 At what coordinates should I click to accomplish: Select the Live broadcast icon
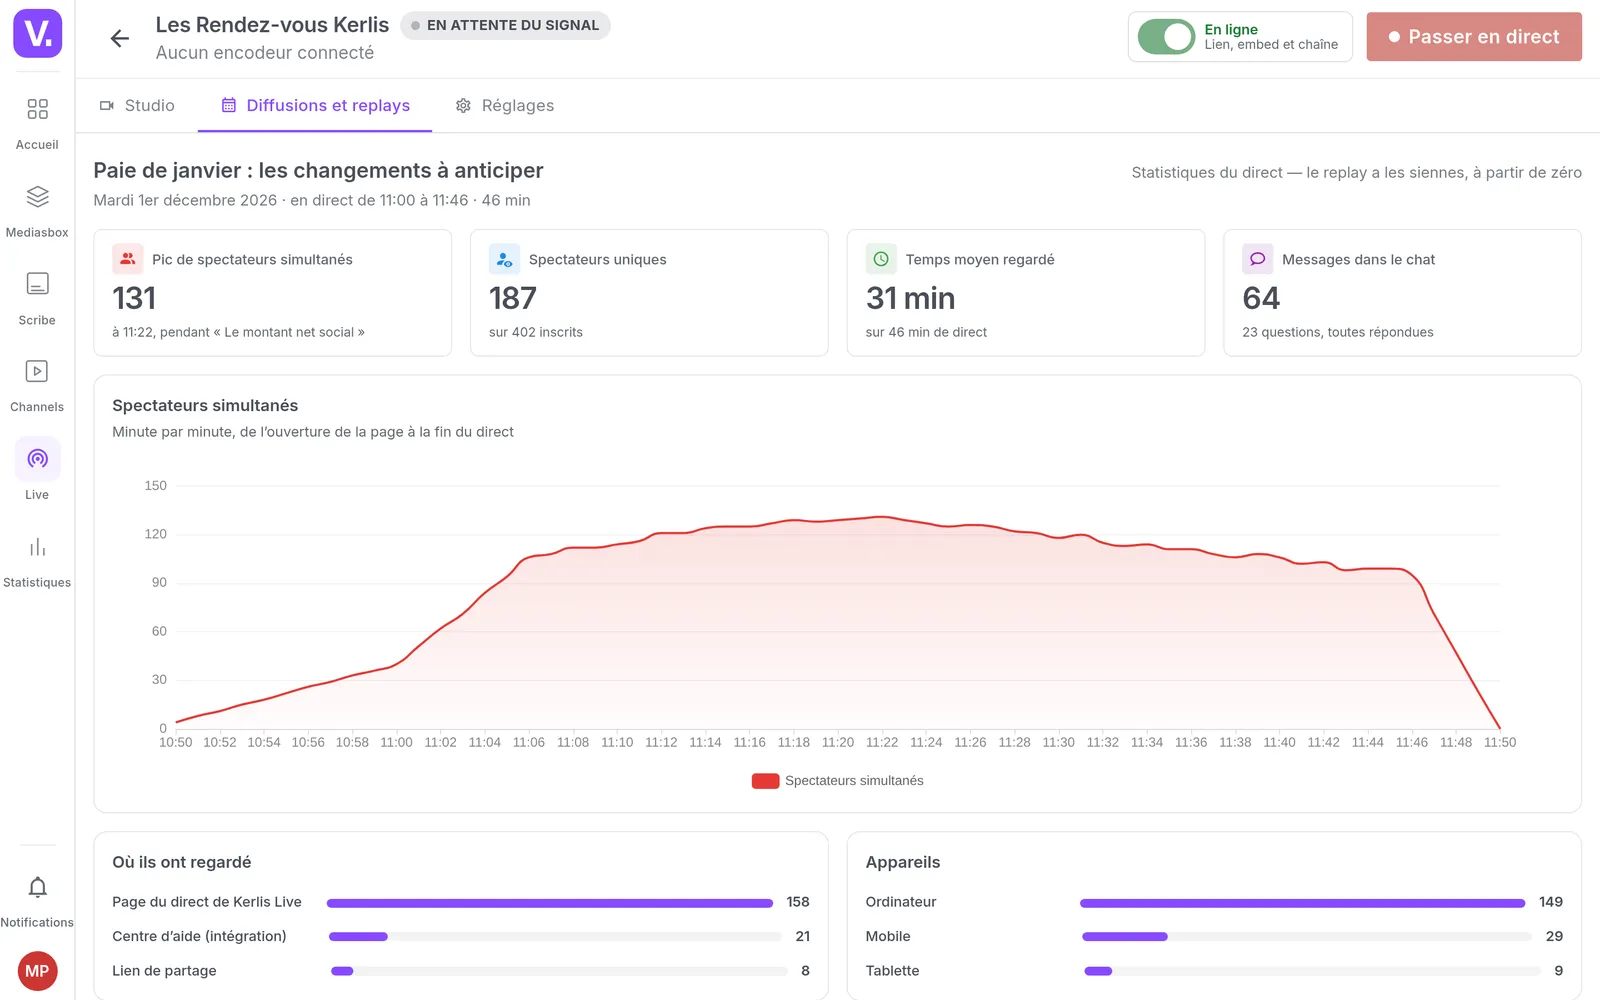coord(37,459)
